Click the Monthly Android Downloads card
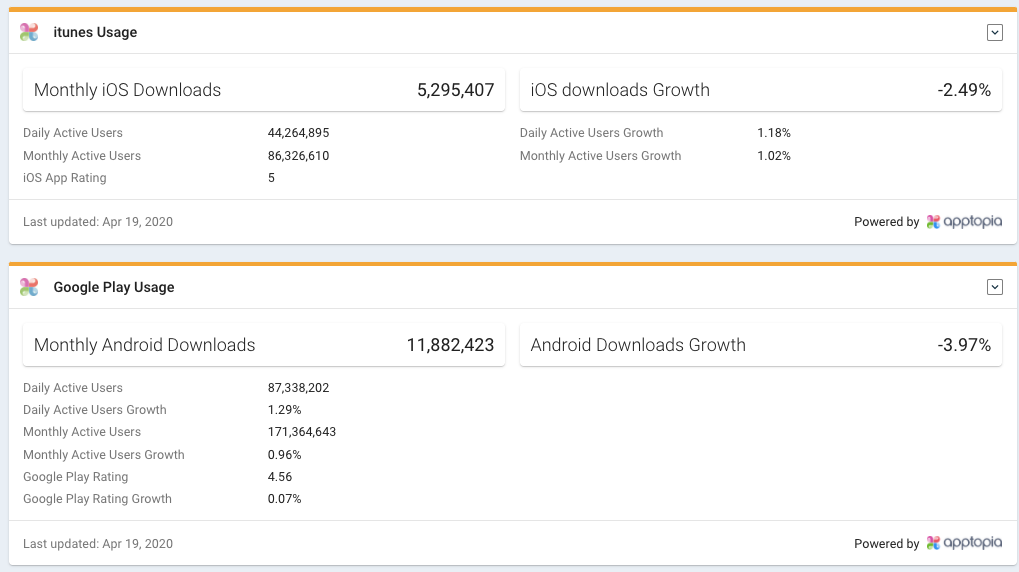Viewport: 1019px width, 572px height. click(x=264, y=344)
